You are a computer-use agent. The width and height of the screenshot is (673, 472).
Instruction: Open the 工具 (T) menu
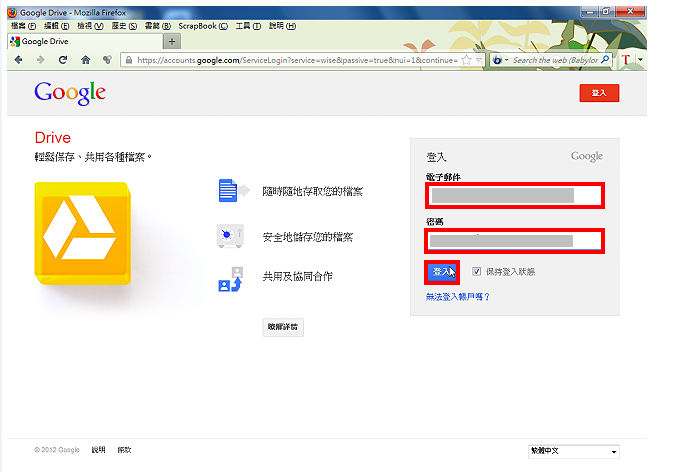coord(248,26)
